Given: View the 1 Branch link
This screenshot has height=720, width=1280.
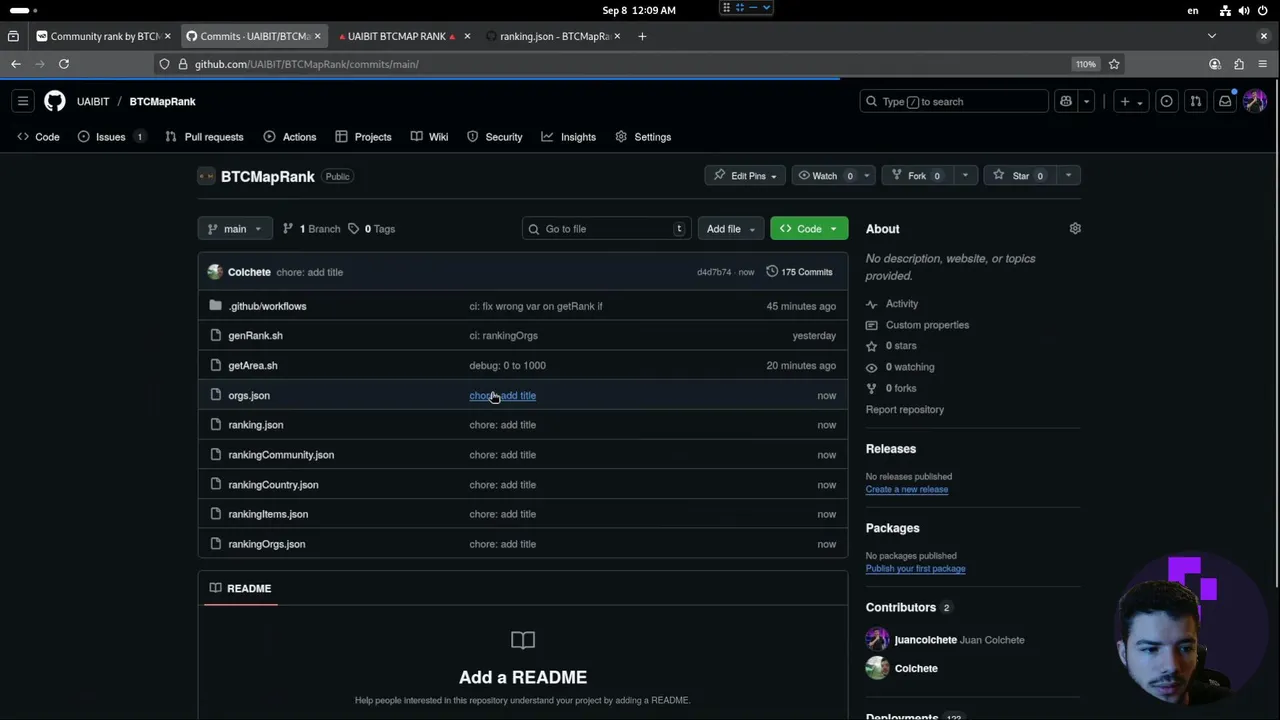Looking at the screenshot, I should [311, 229].
